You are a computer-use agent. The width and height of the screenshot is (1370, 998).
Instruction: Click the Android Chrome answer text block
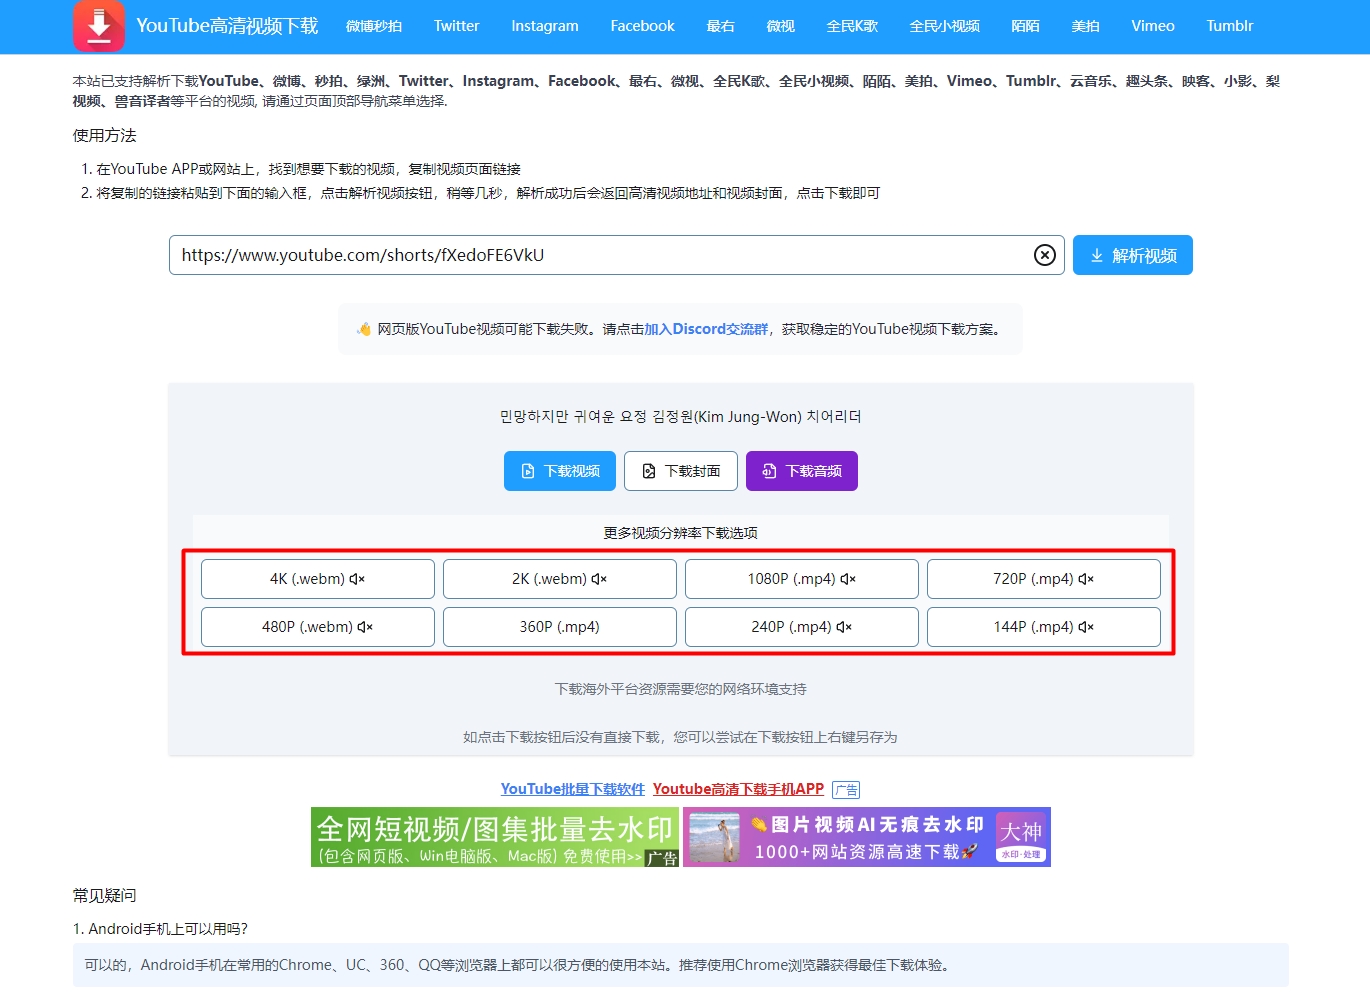(681, 965)
